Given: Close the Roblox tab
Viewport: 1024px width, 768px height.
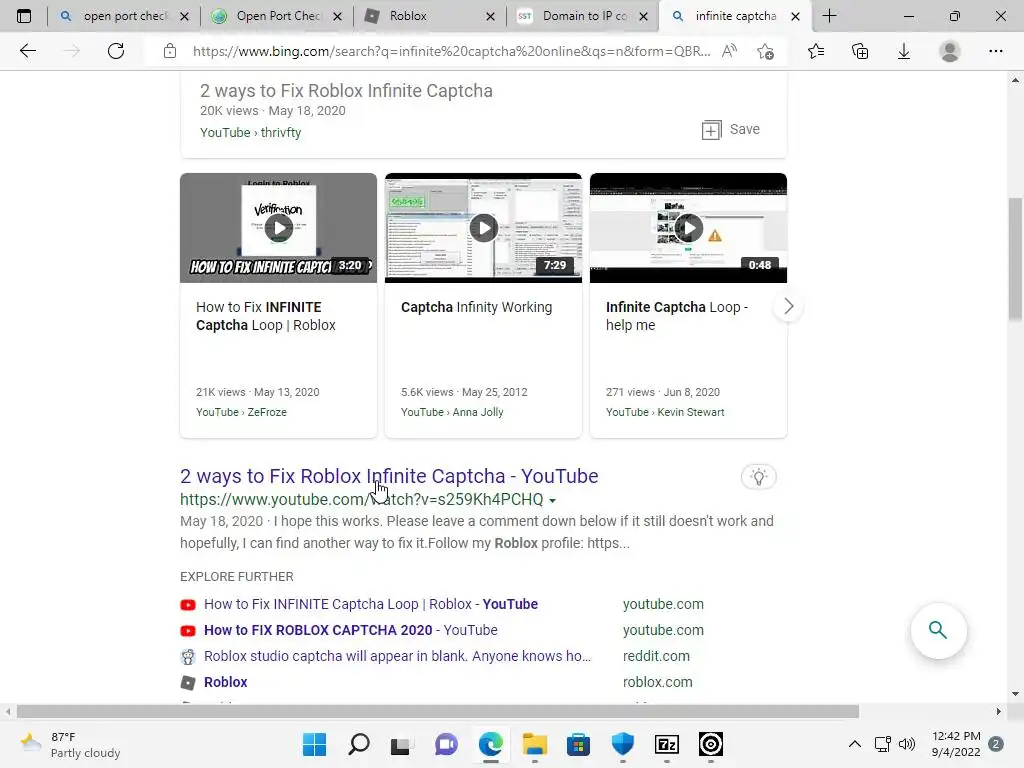Looking at the screenshot, I should (490, 16).
